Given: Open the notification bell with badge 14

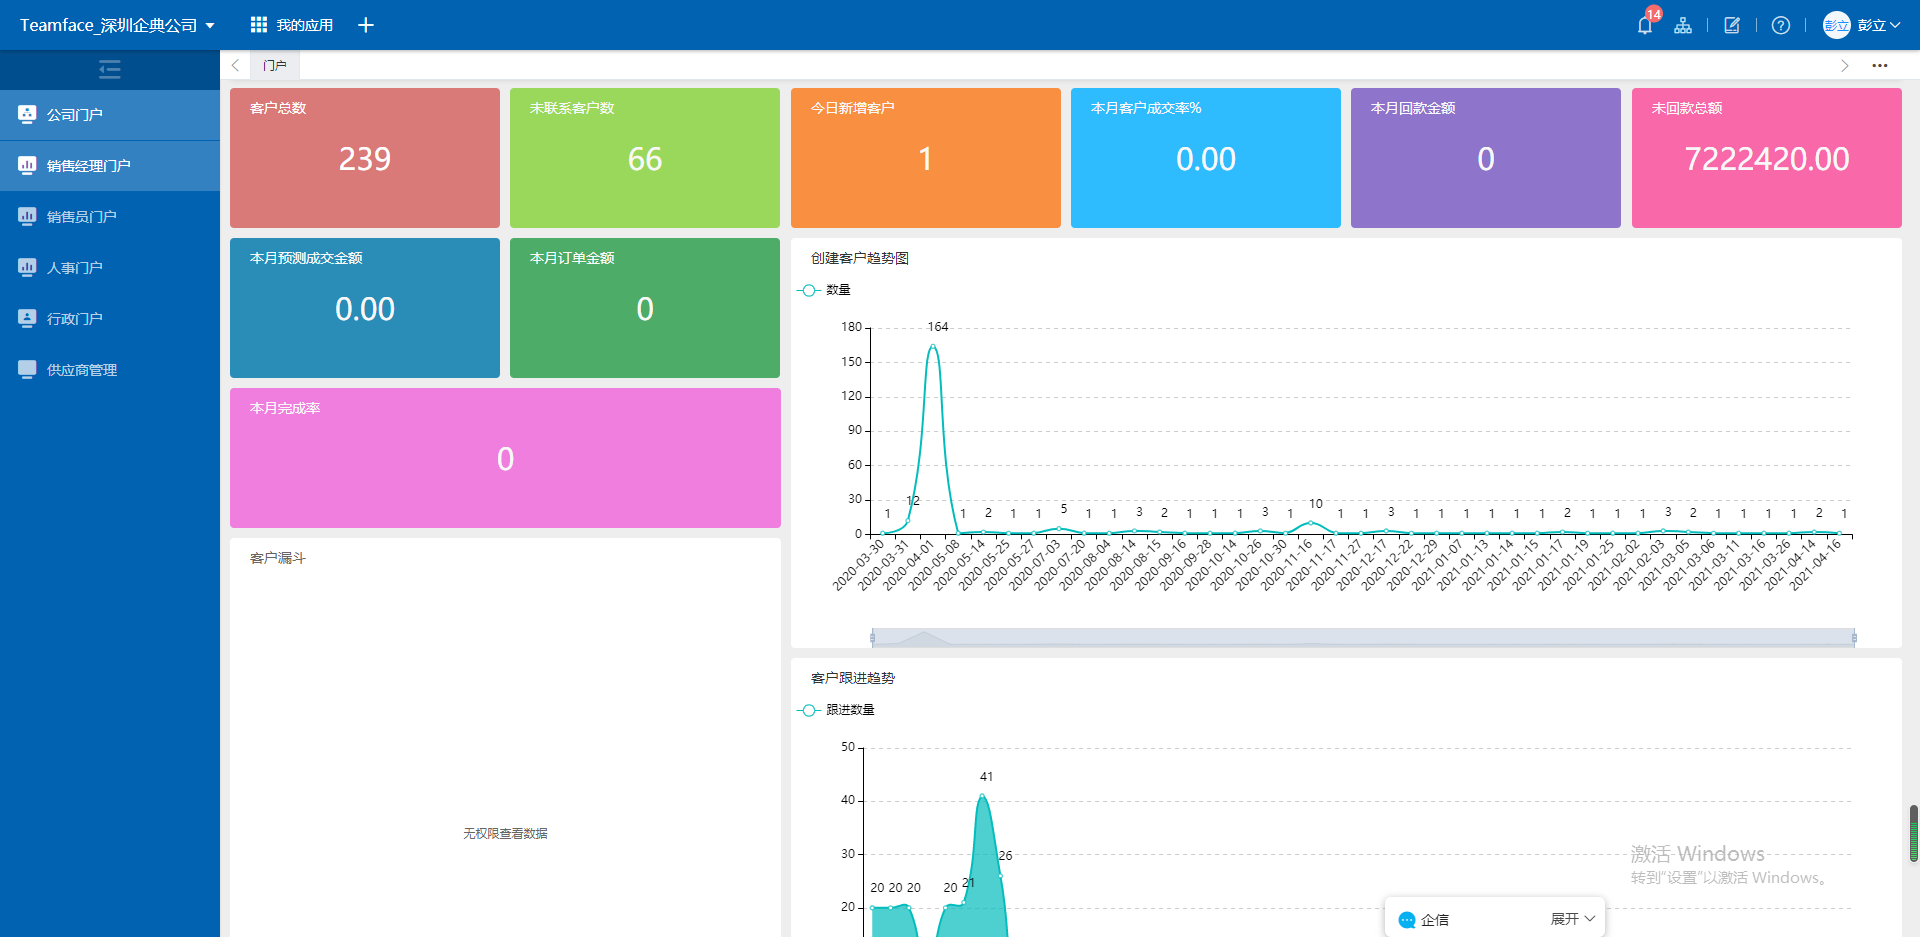Looking at the screenshot, I should point(1645,25).
